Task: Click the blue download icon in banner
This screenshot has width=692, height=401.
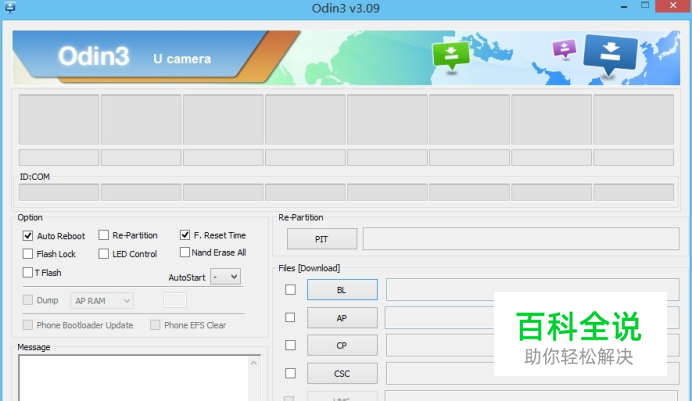Action: point(610,54)
